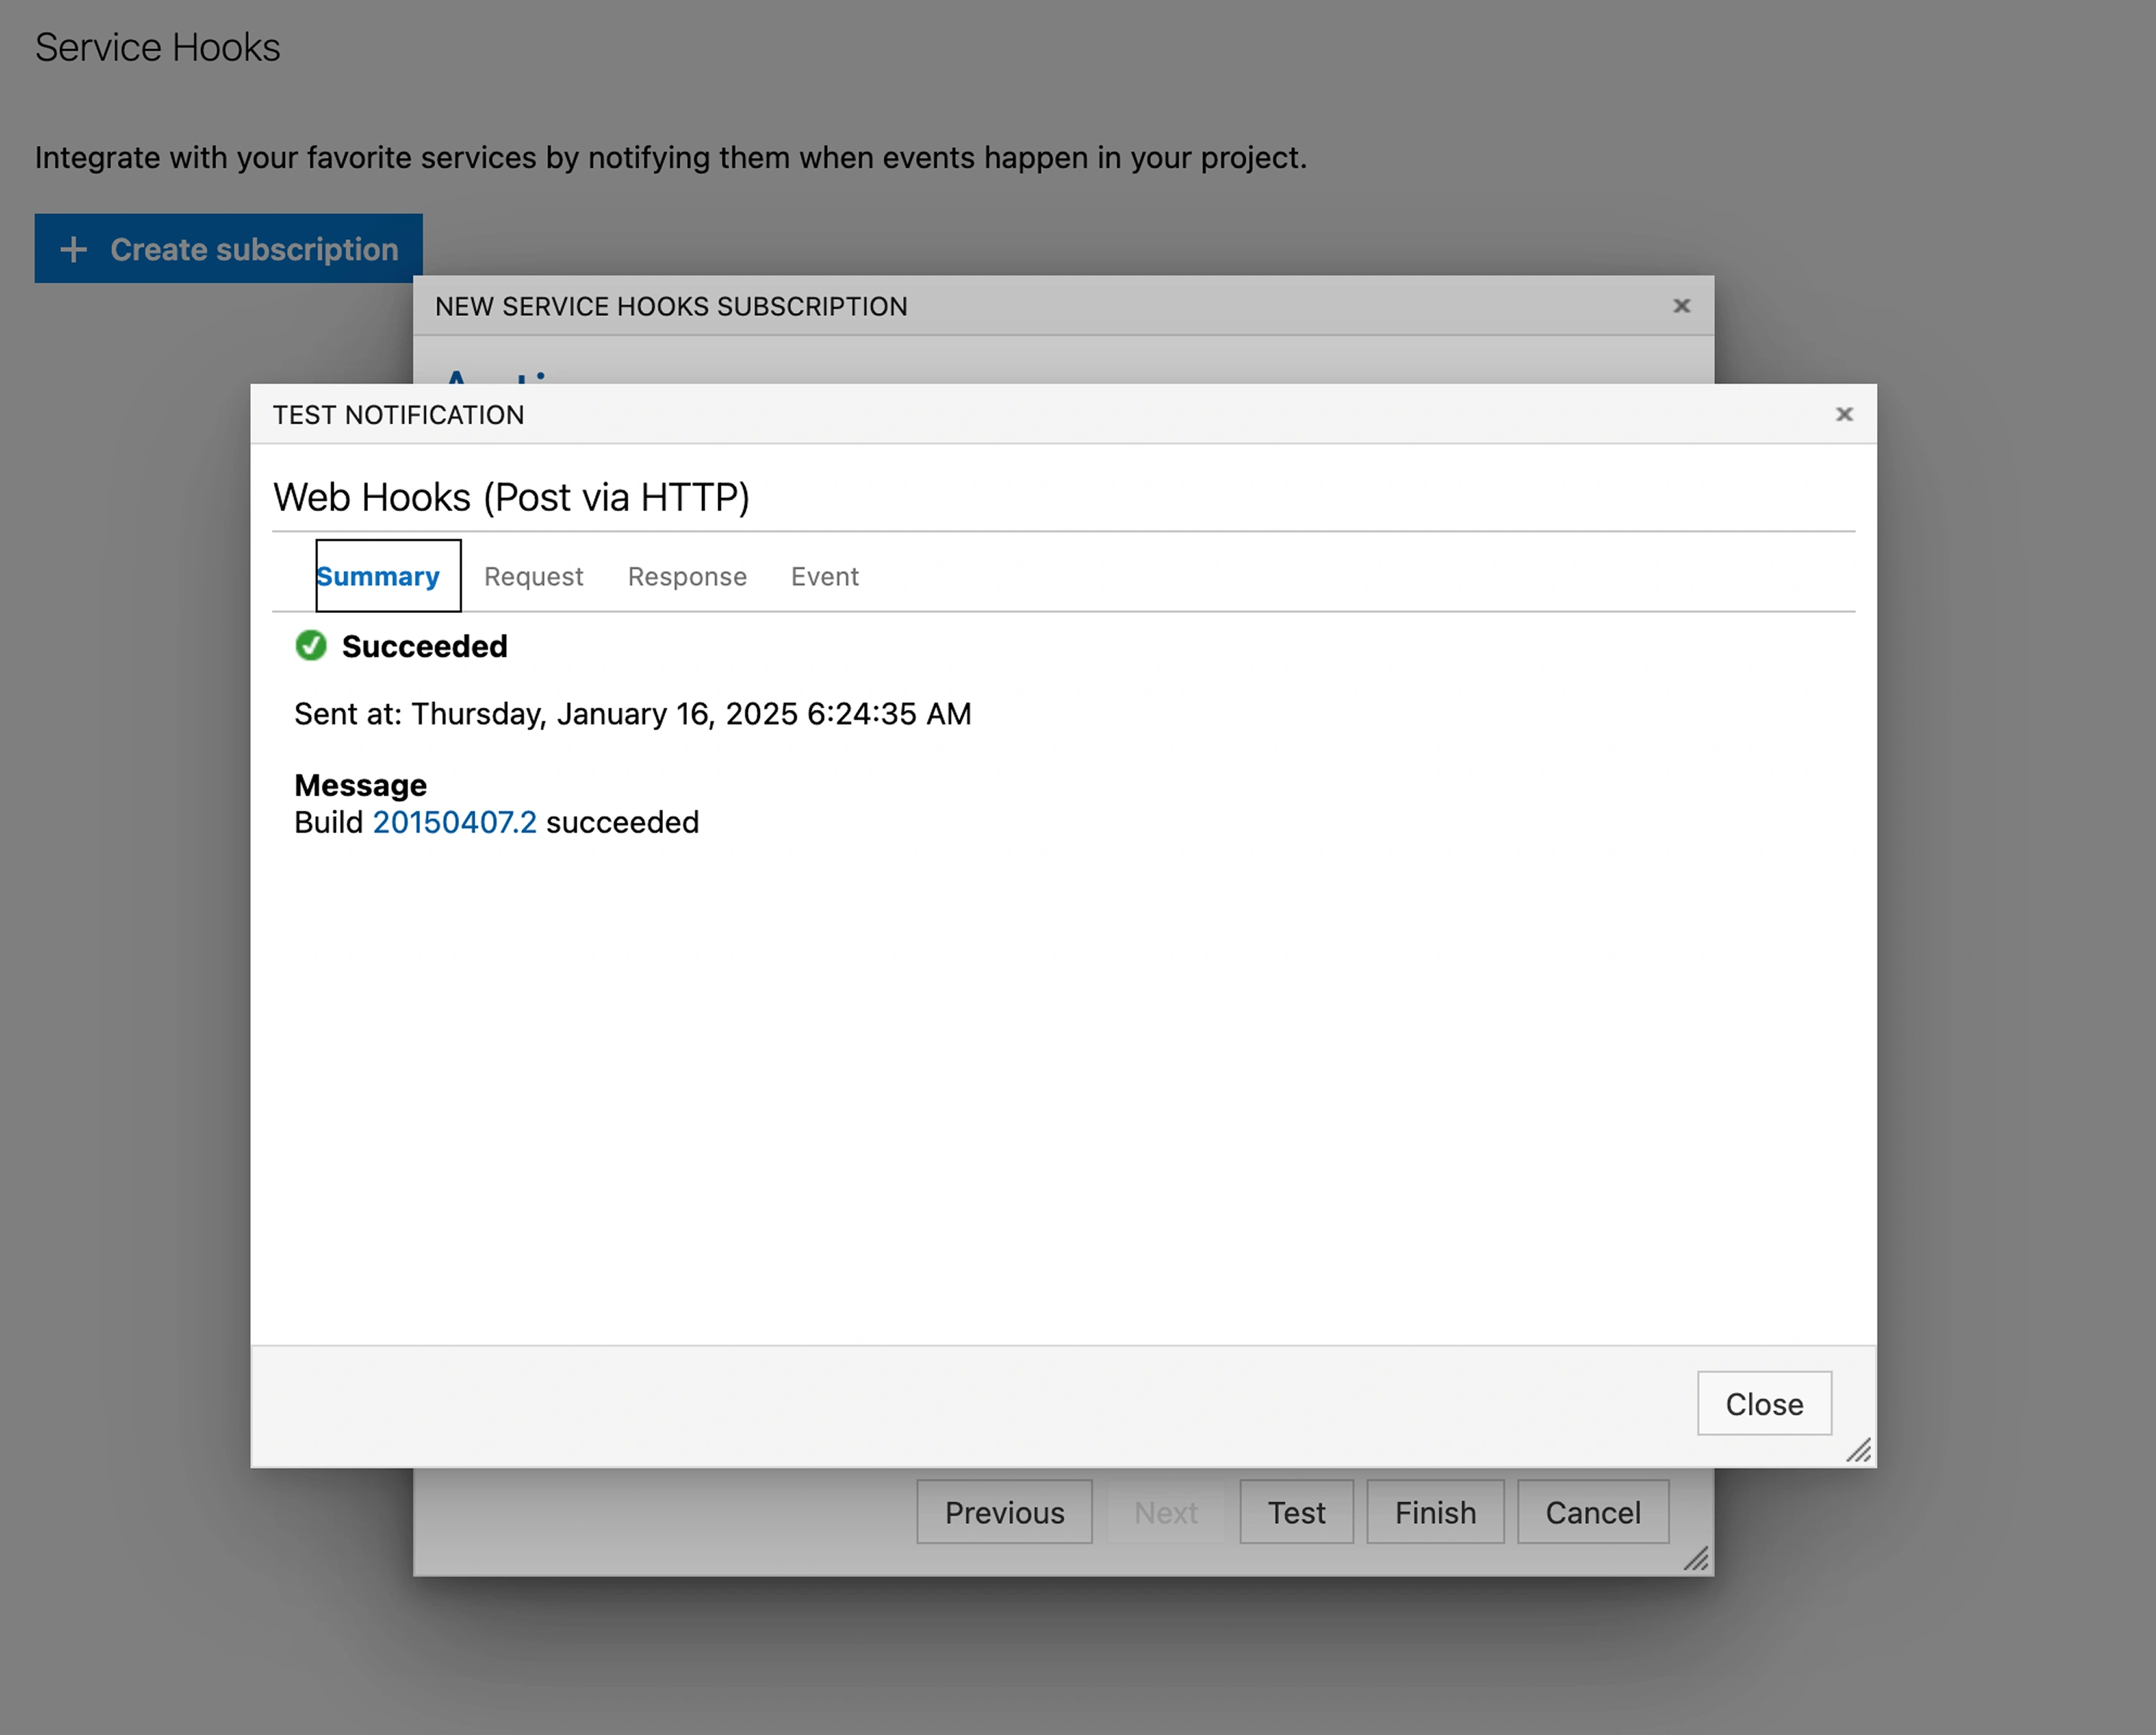Click the disabled Next button
This screenshot has height=1735, width=2156.
tap(1165, 1512)
